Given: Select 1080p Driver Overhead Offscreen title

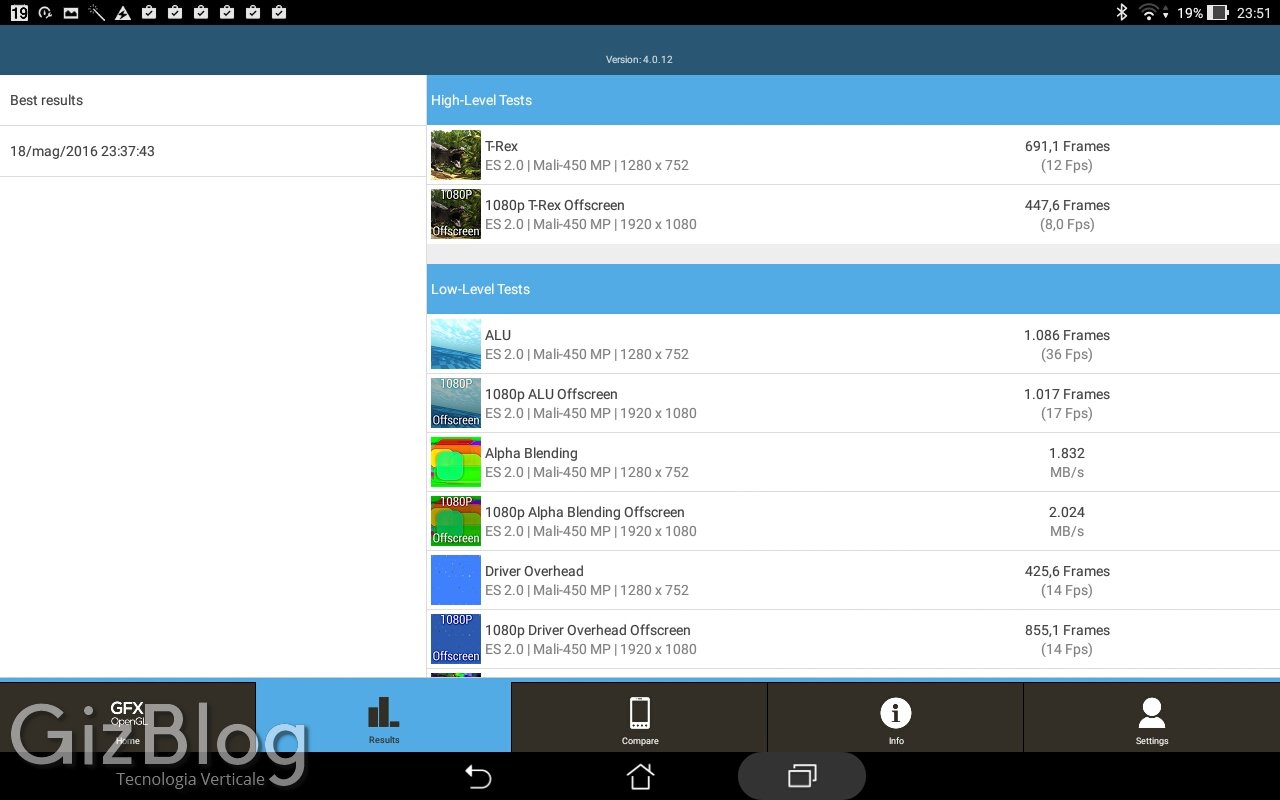Looking at the screenshot, I should click(588, 630).
